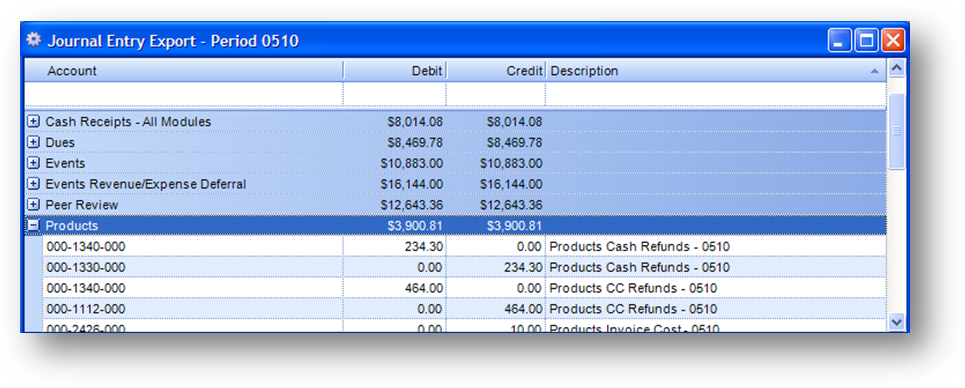Click the Account filter field
Screen dimensions: 965x388
pyautogui.click(x=183, y=94)
